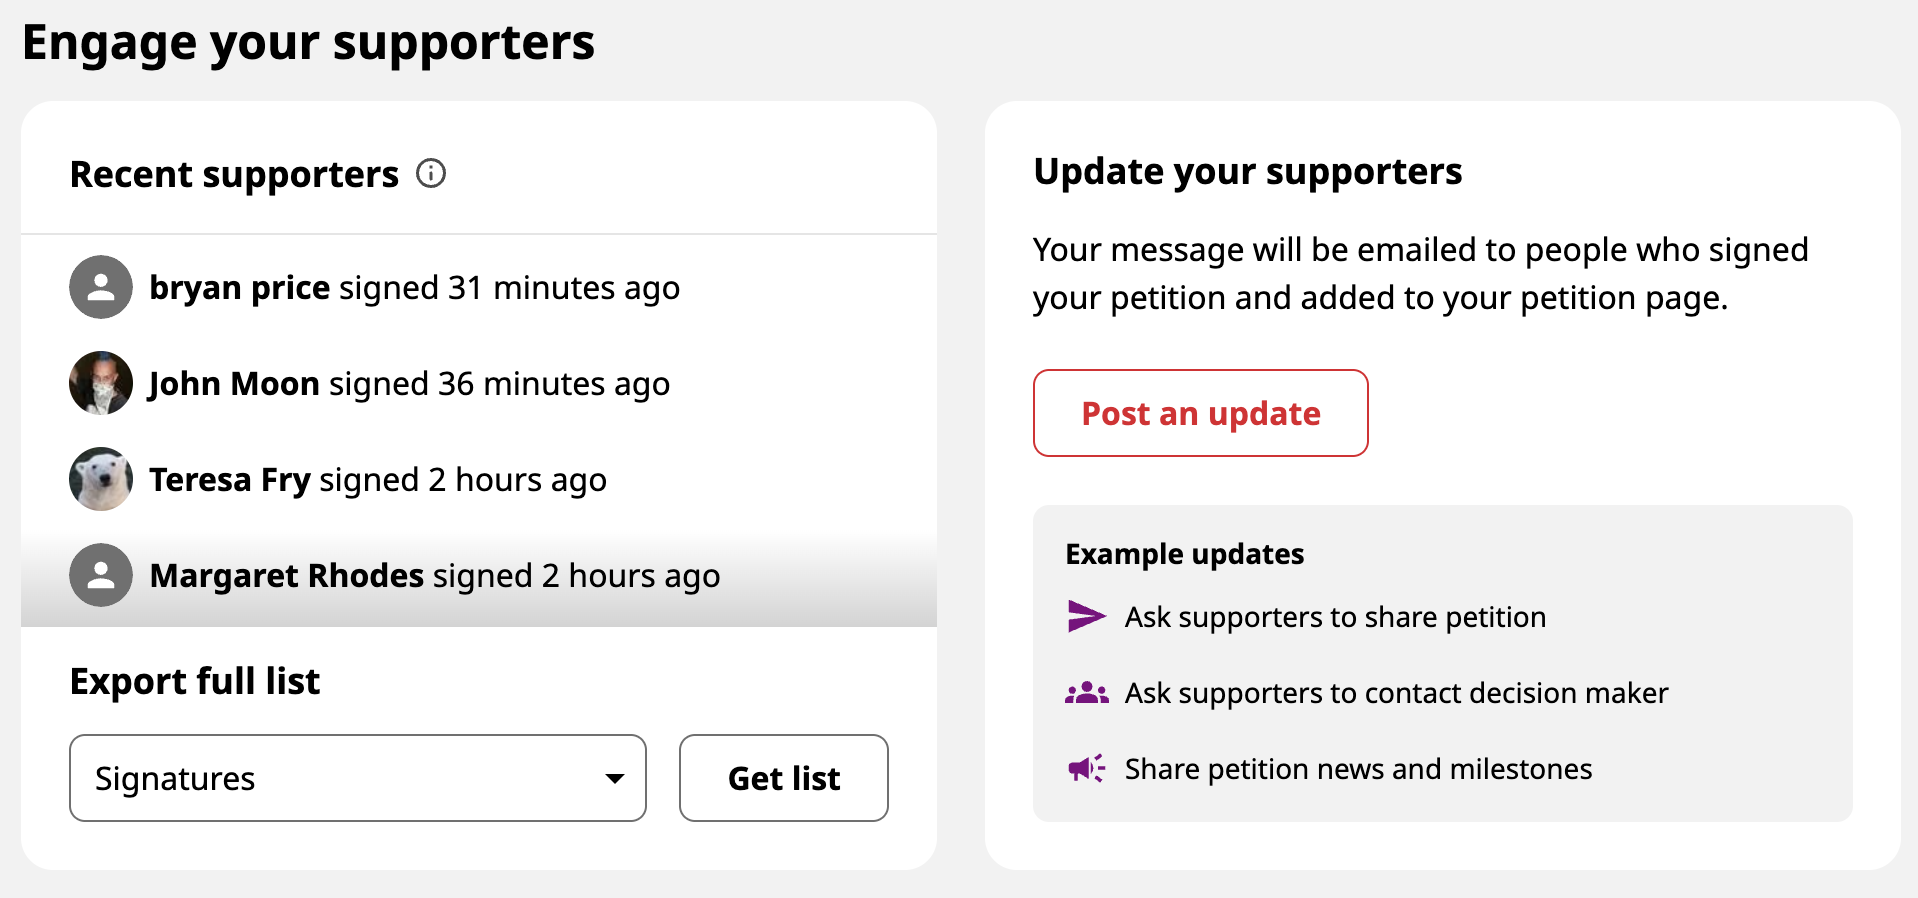Click bryan price's default avatar icon

(x=101, y=287)
